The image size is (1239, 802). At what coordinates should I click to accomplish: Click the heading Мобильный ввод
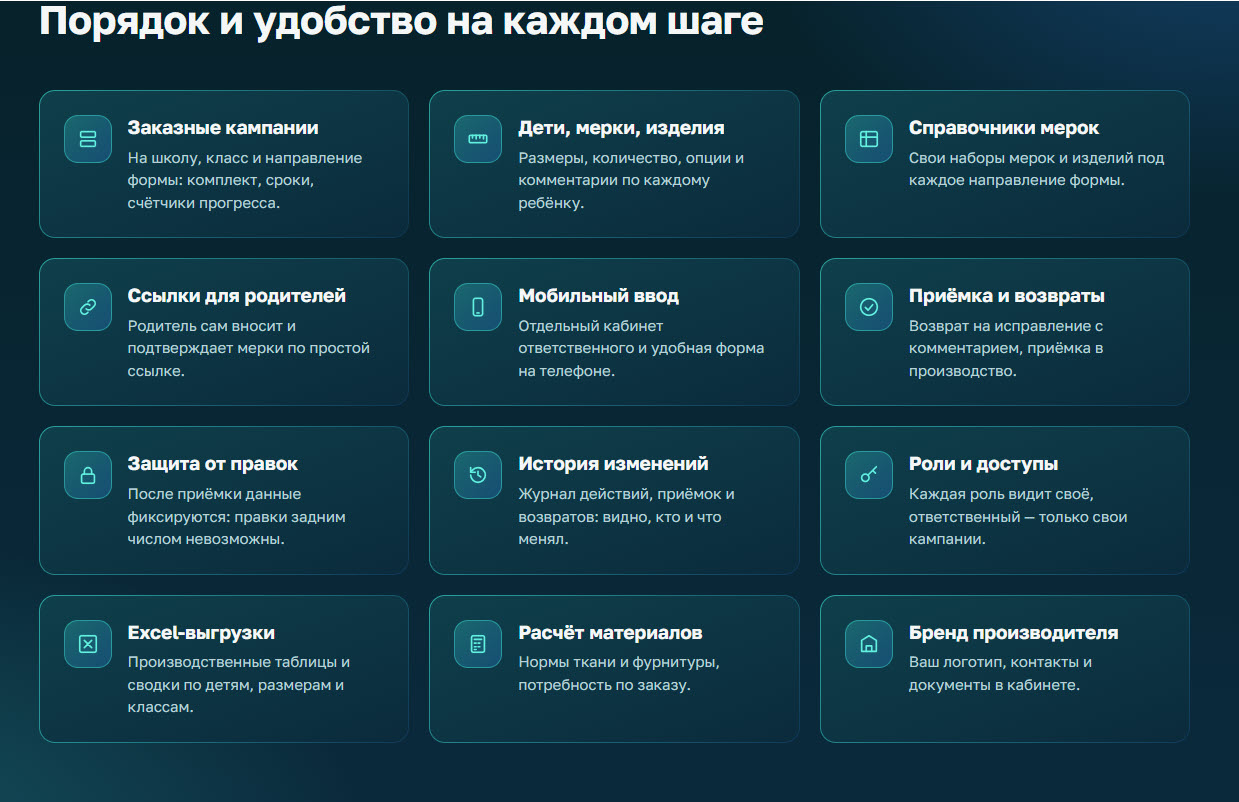598,296
